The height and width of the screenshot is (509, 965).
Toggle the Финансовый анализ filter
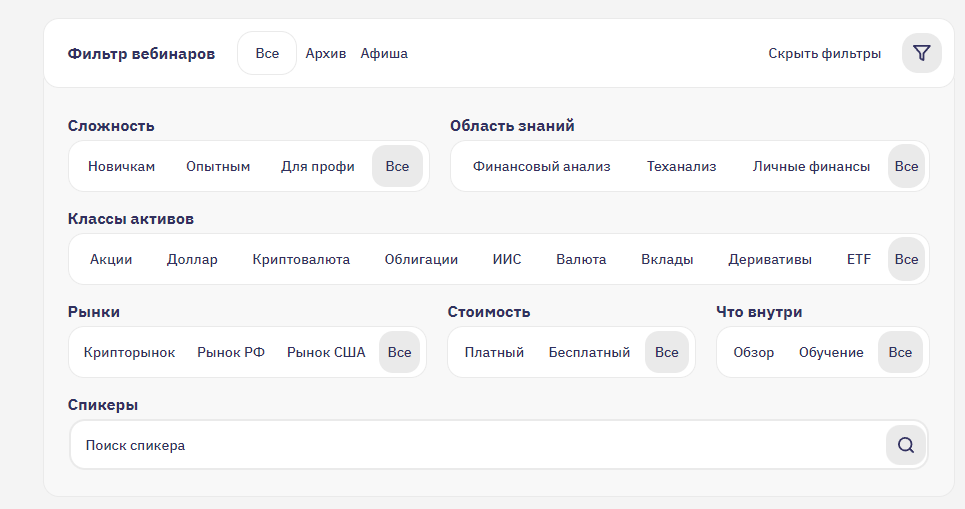click(x=541, y=166)
